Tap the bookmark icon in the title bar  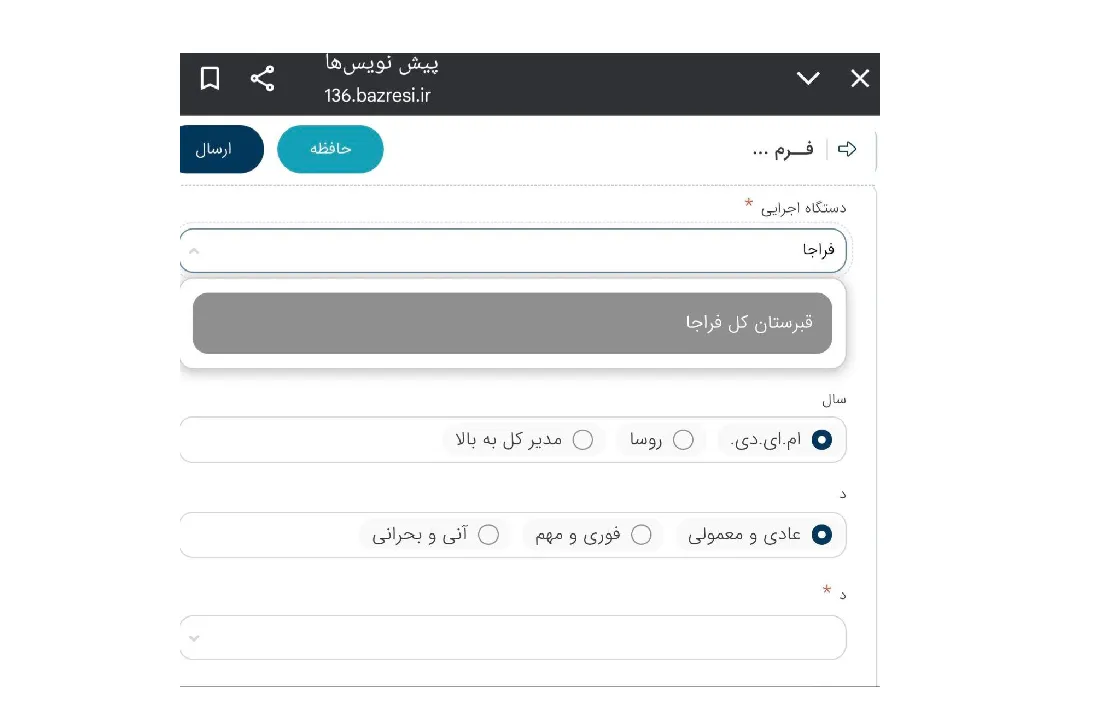coord(210,78)
